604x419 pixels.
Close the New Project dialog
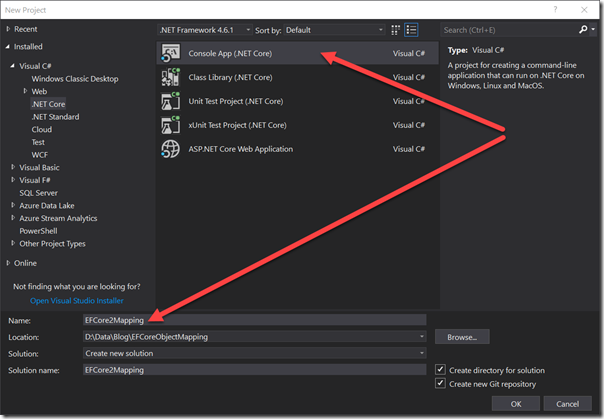click(584, 10)
